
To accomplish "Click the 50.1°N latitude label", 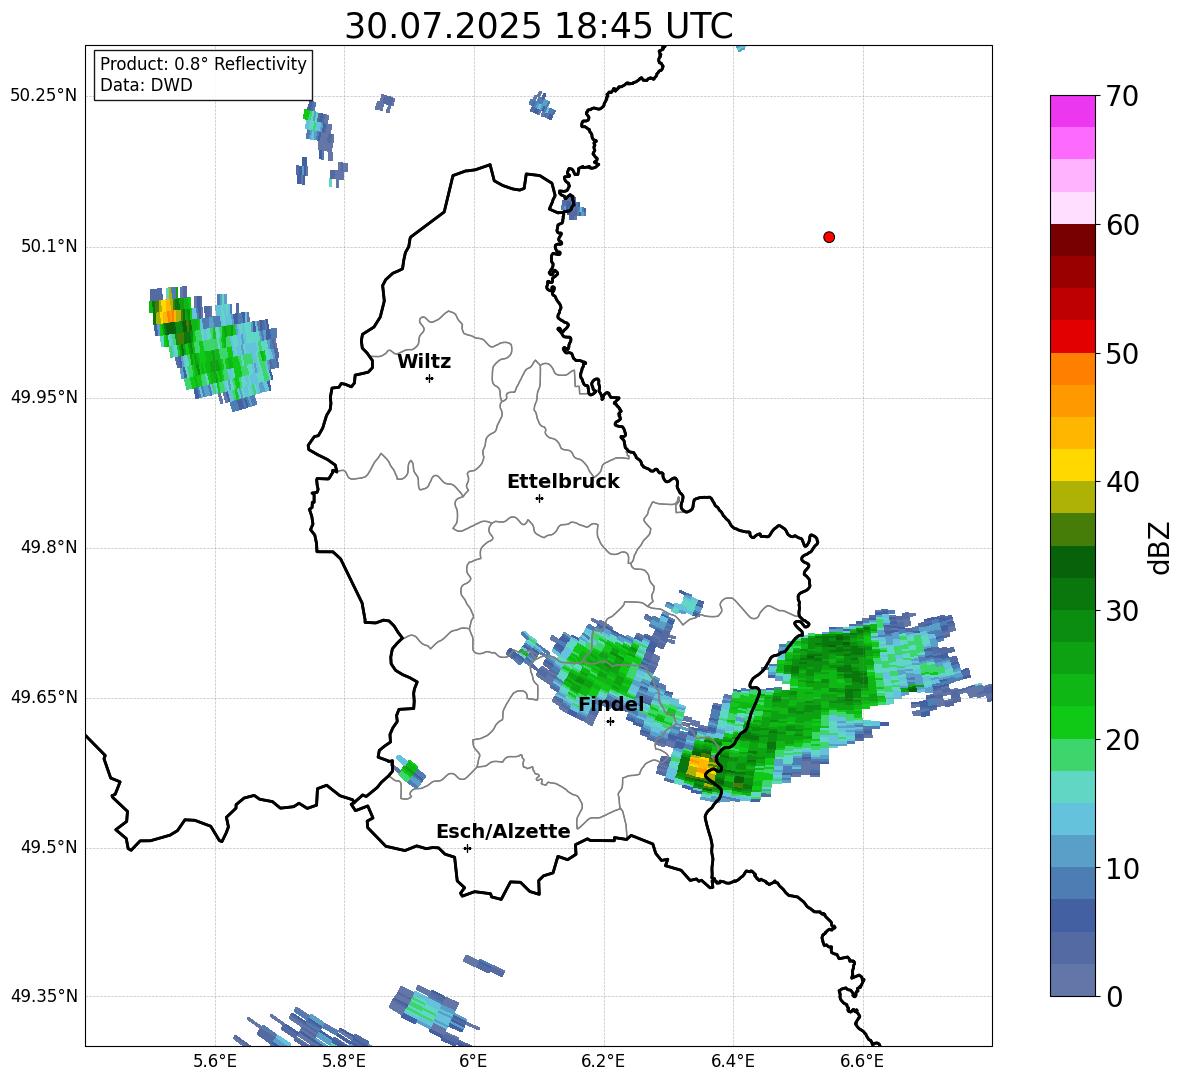I will point(49,246).
